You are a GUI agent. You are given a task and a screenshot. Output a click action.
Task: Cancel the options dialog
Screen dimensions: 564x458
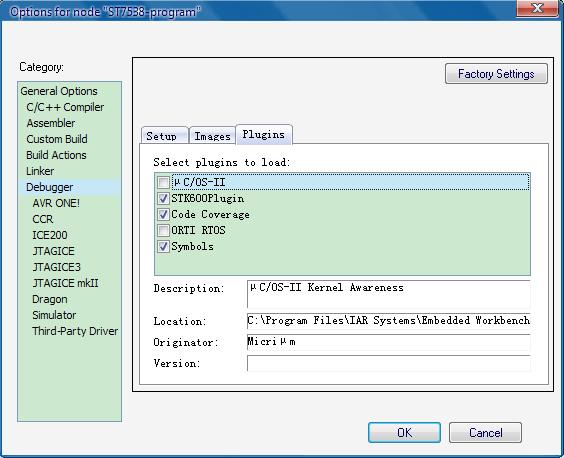click(485, 432)
